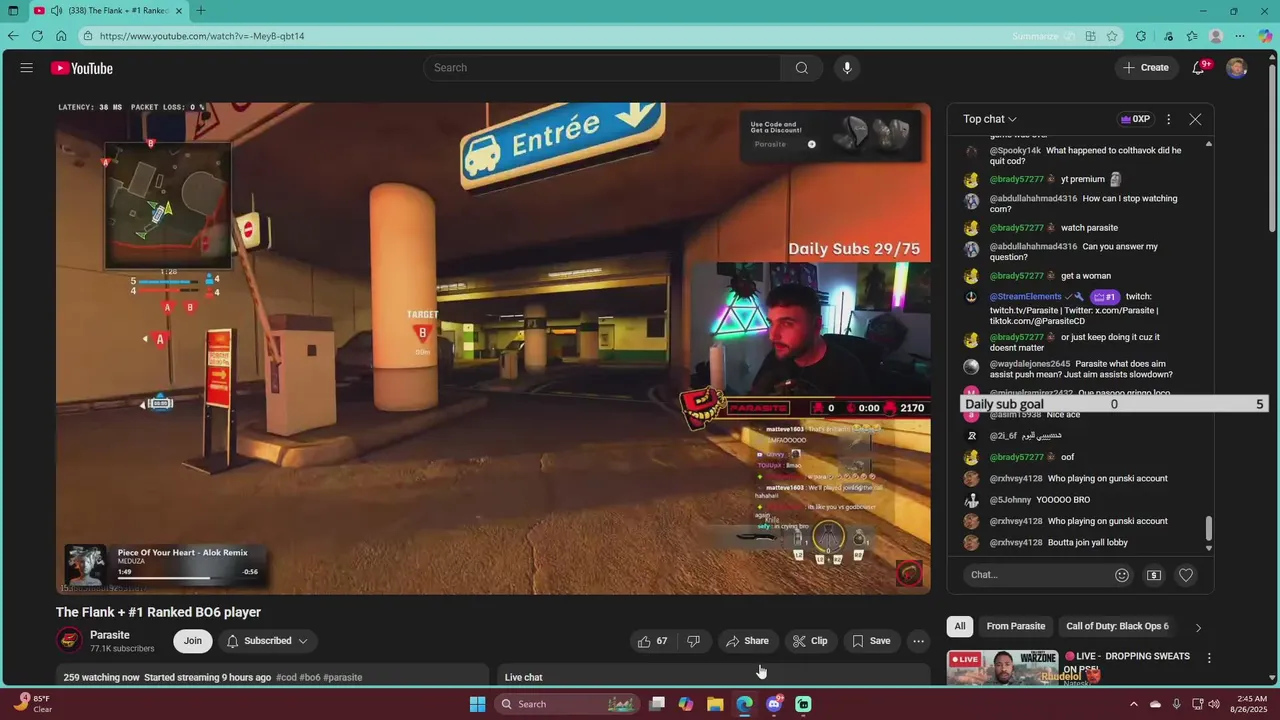
Task: Open the browser favorites list
Action: 1192,36
